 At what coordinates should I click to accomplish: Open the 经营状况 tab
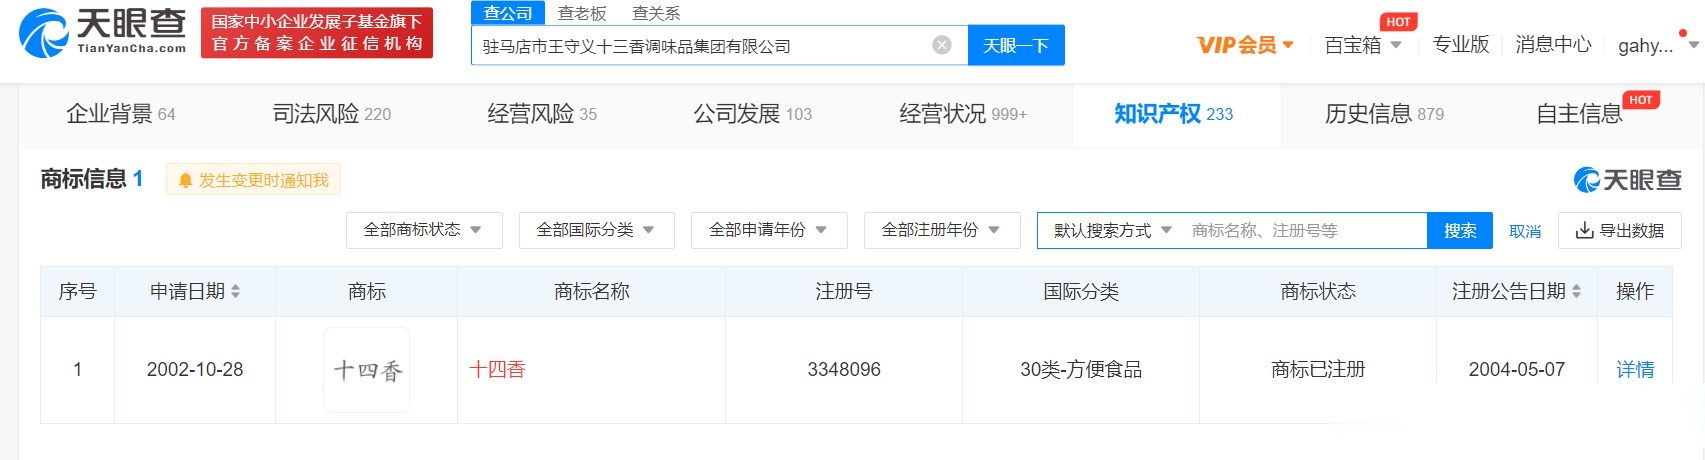pos(963,114)
